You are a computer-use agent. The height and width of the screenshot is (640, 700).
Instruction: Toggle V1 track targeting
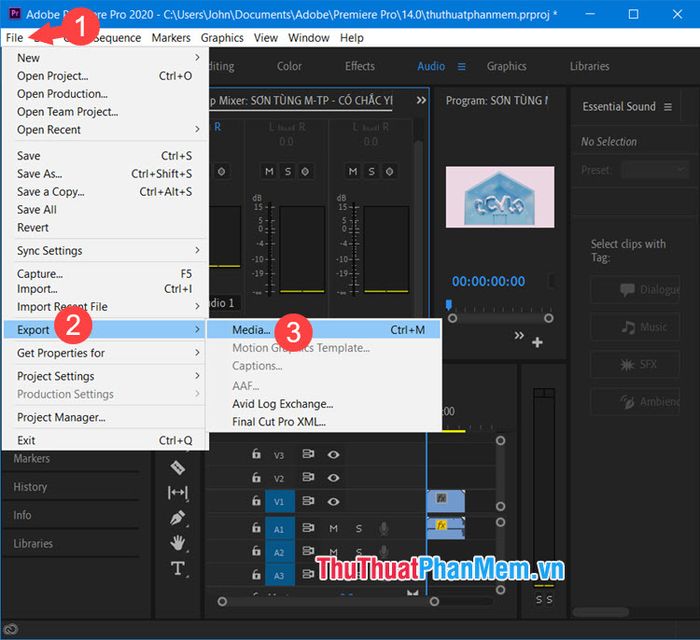coord(279,502)
